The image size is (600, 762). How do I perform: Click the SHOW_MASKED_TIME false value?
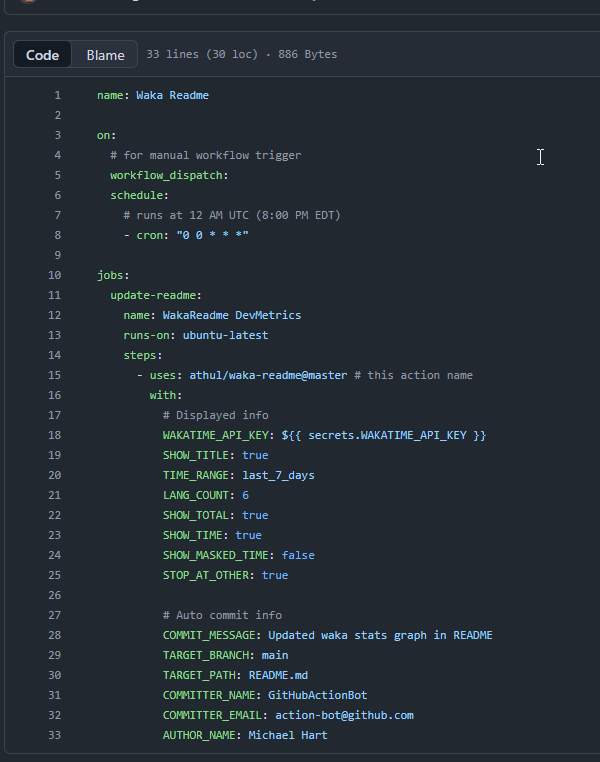point(298,555)
